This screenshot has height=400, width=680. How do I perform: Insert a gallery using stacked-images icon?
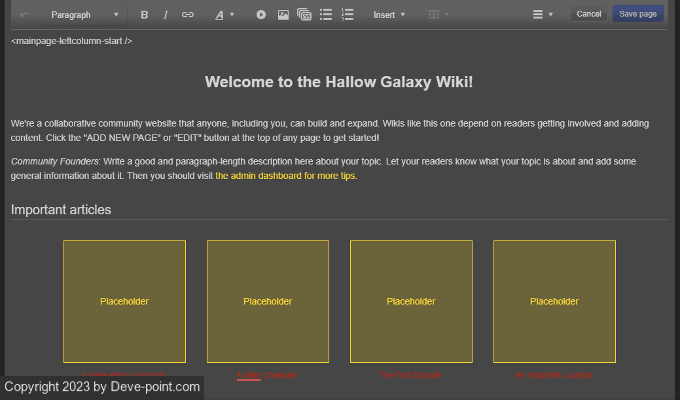click(304, 15)
